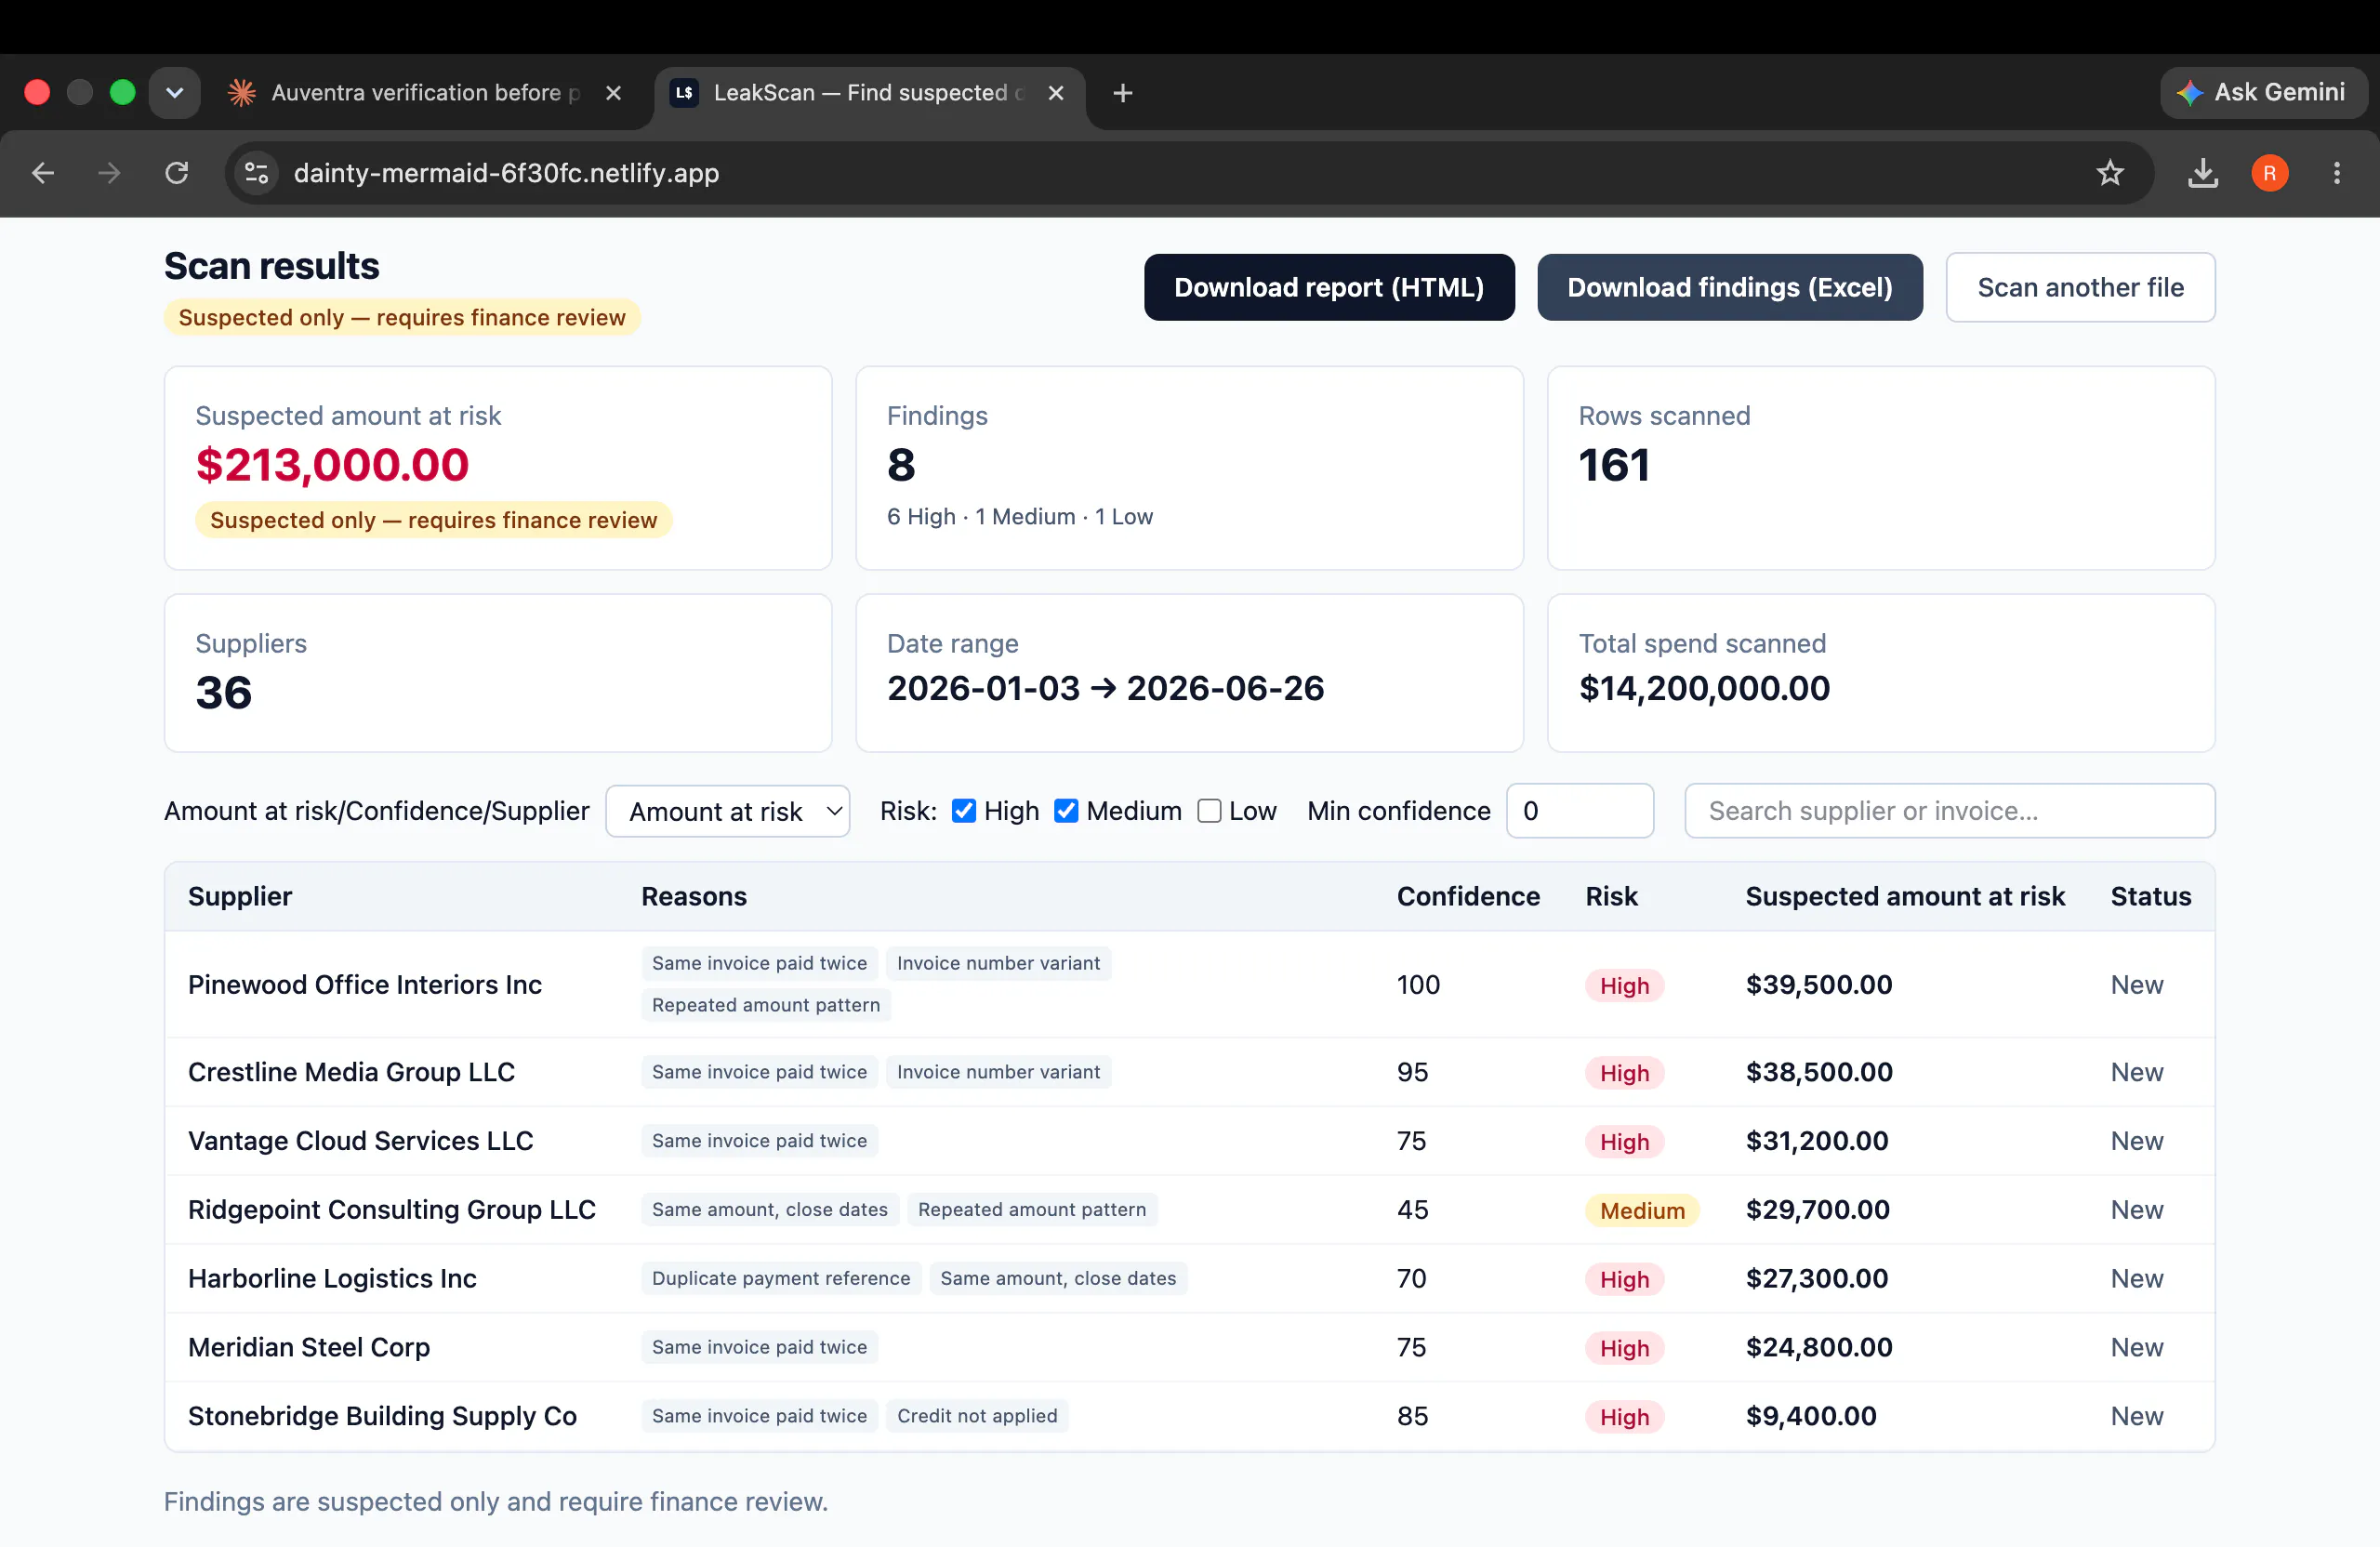Open the browser downloads icon
This screenshot has width=2380, height=1547.
click(x=2202, y=173)
